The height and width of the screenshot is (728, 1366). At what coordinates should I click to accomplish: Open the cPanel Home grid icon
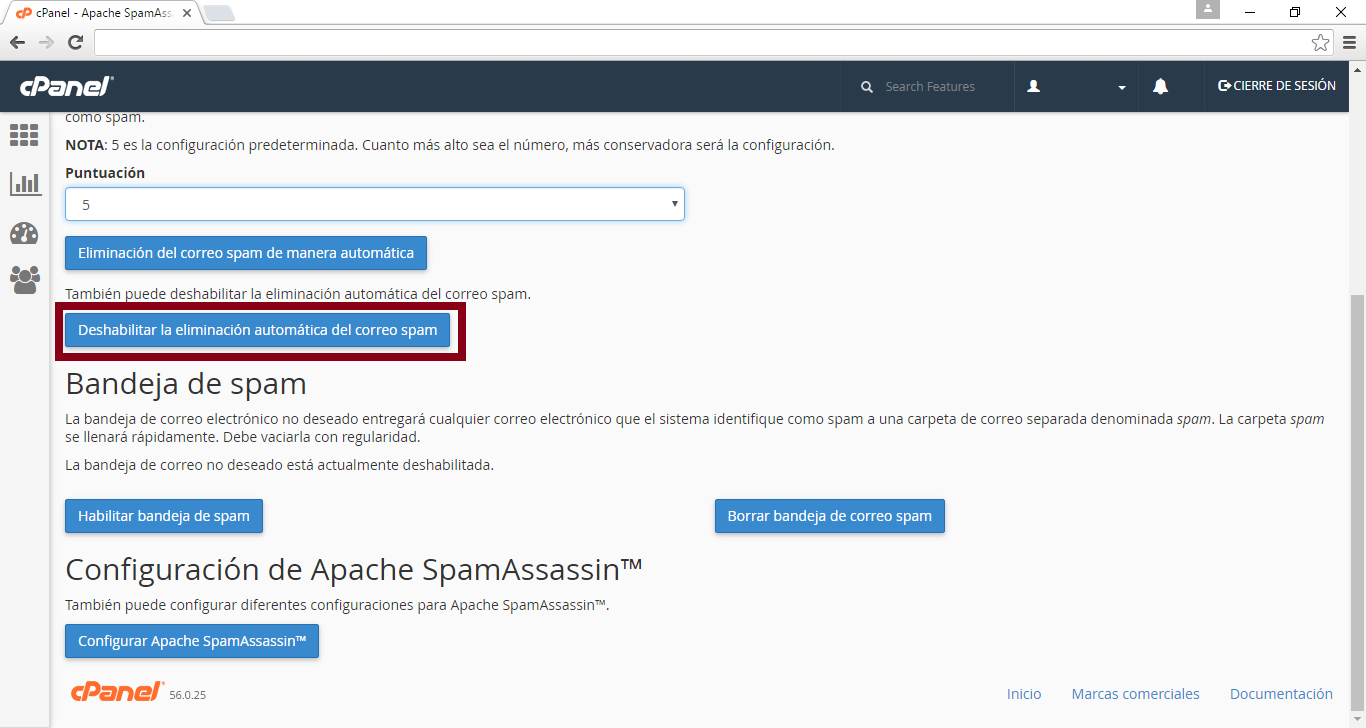click(24, 135)
